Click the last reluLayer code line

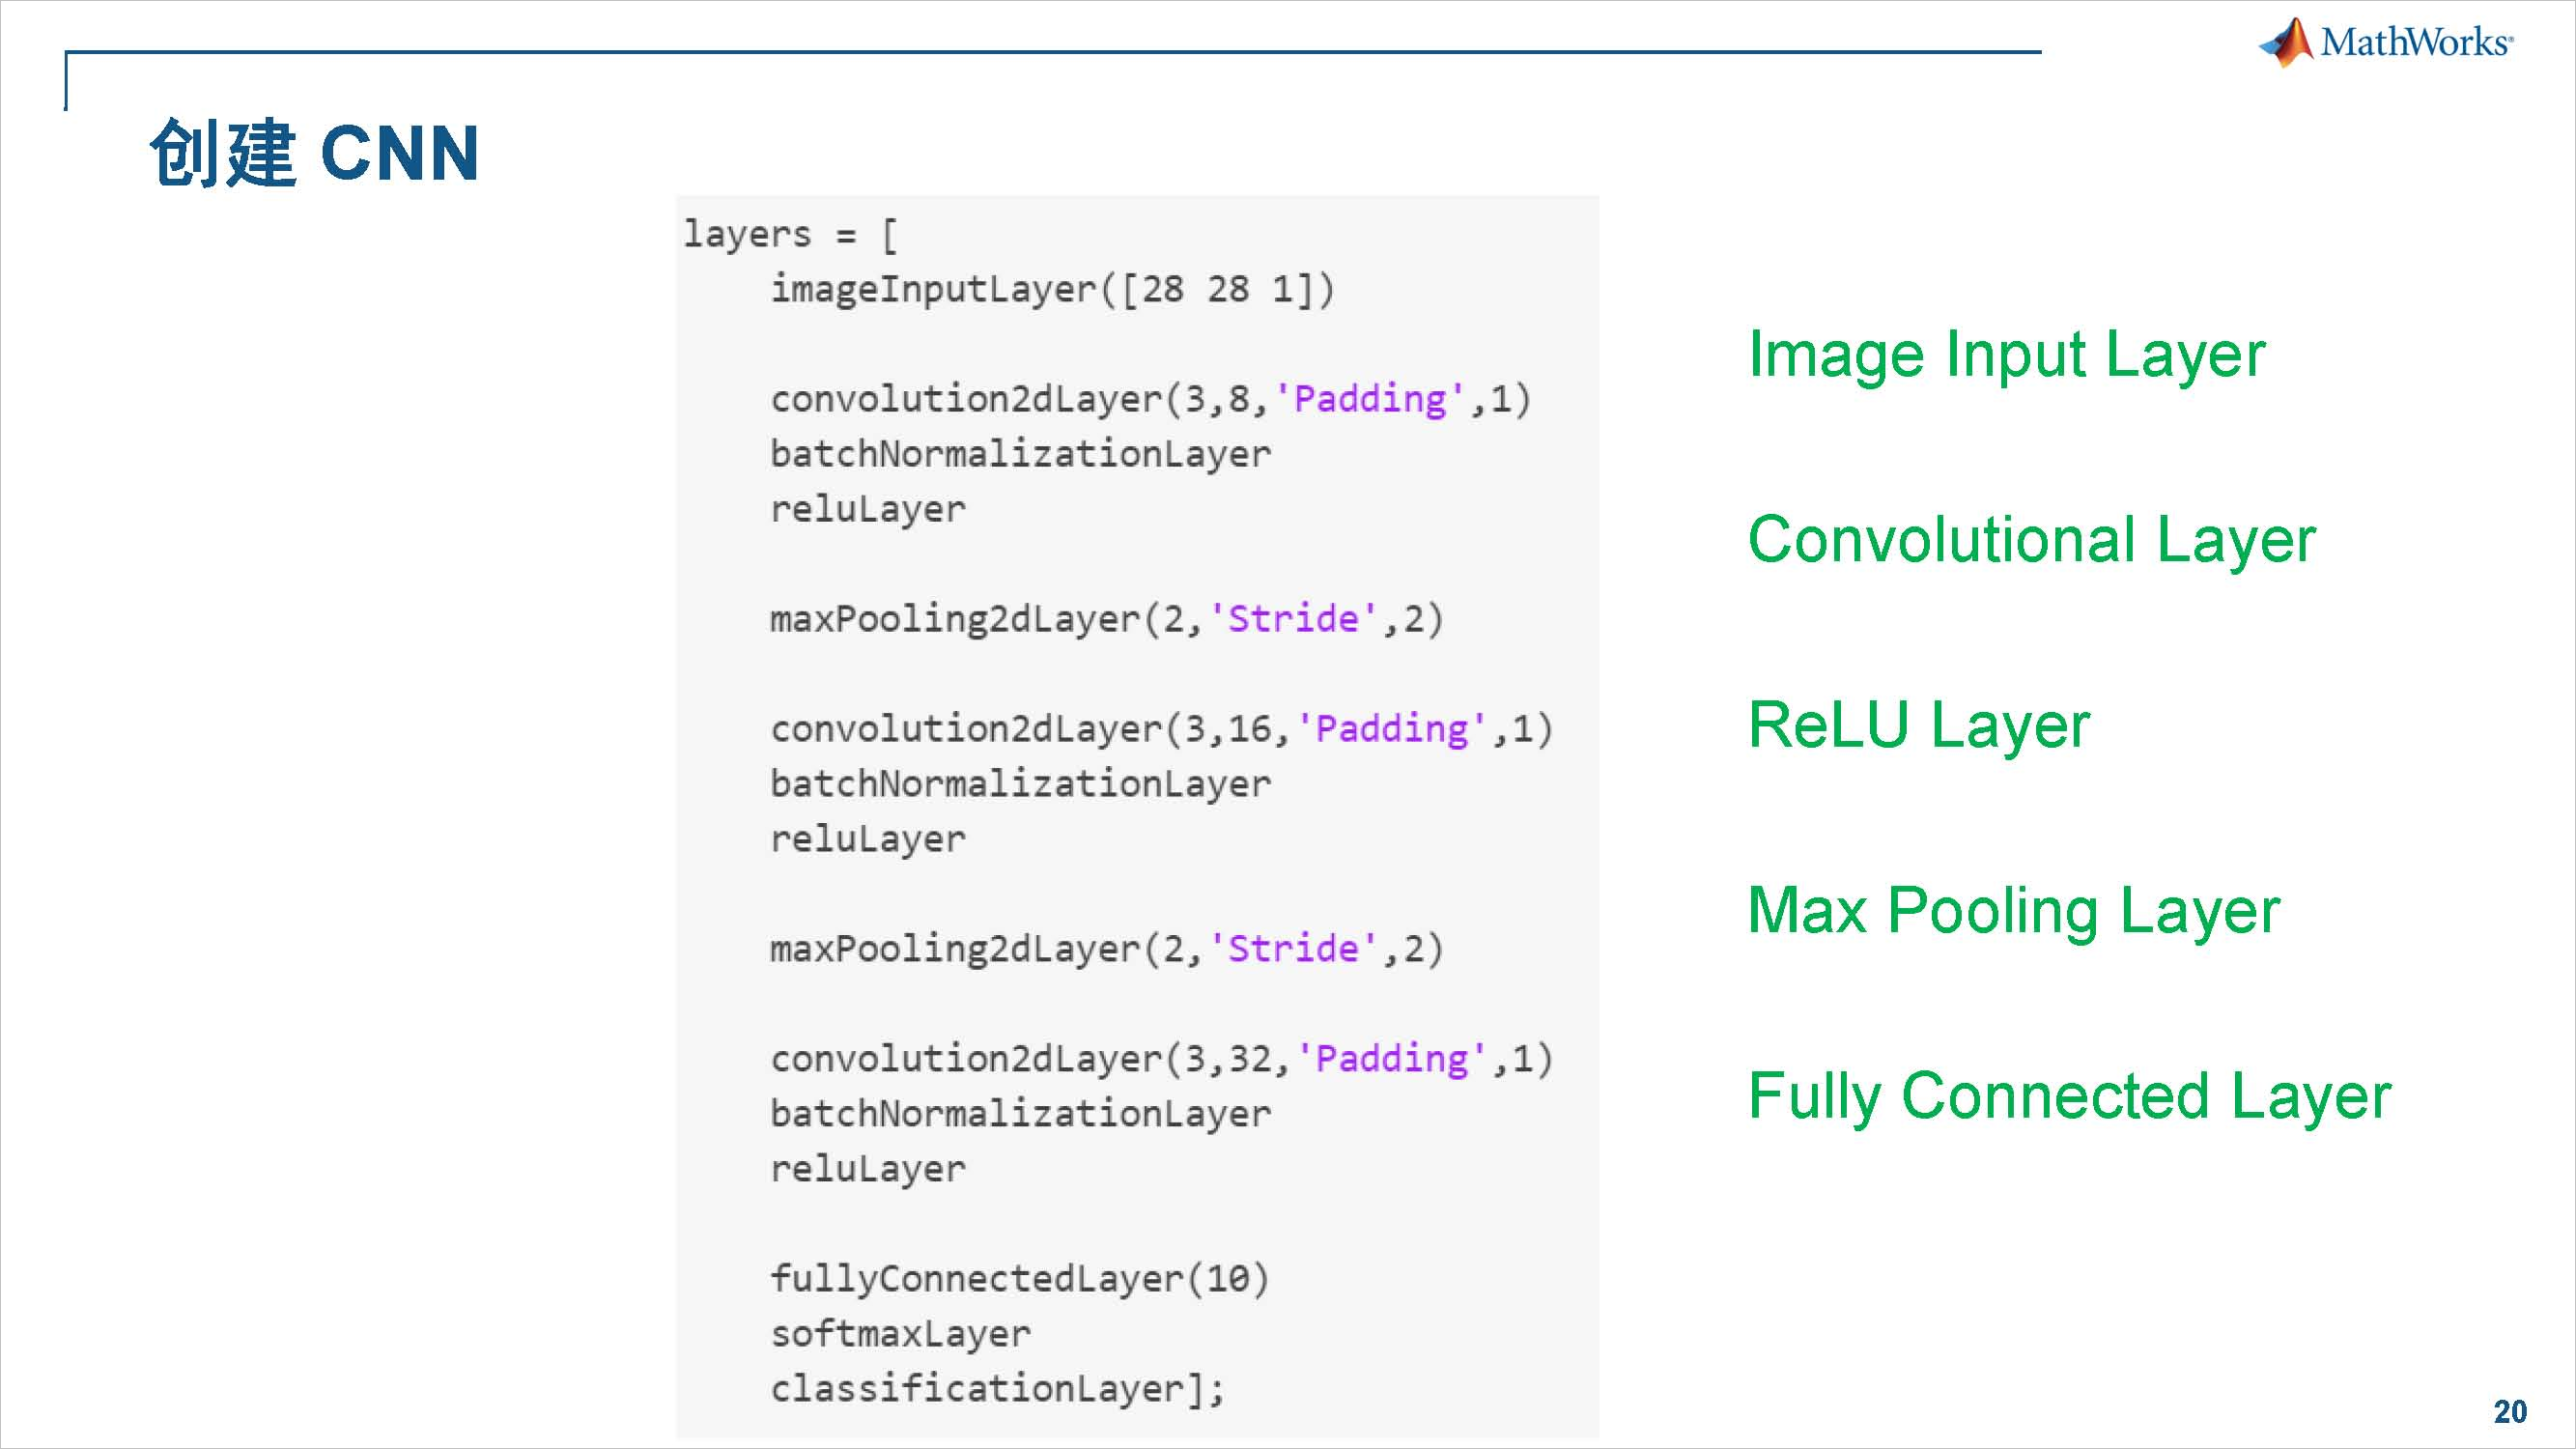868,1169
